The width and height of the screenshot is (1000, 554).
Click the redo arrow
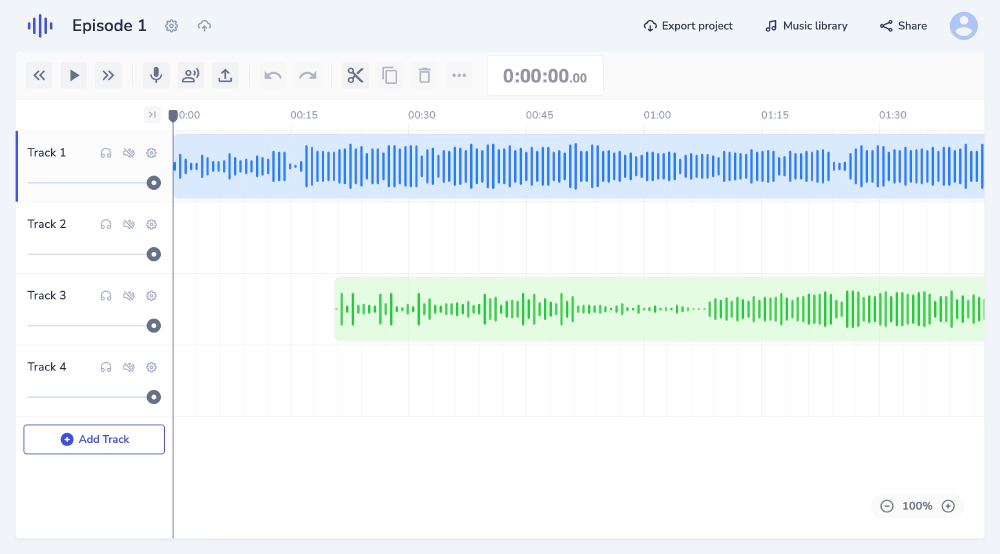pos(307,75)
